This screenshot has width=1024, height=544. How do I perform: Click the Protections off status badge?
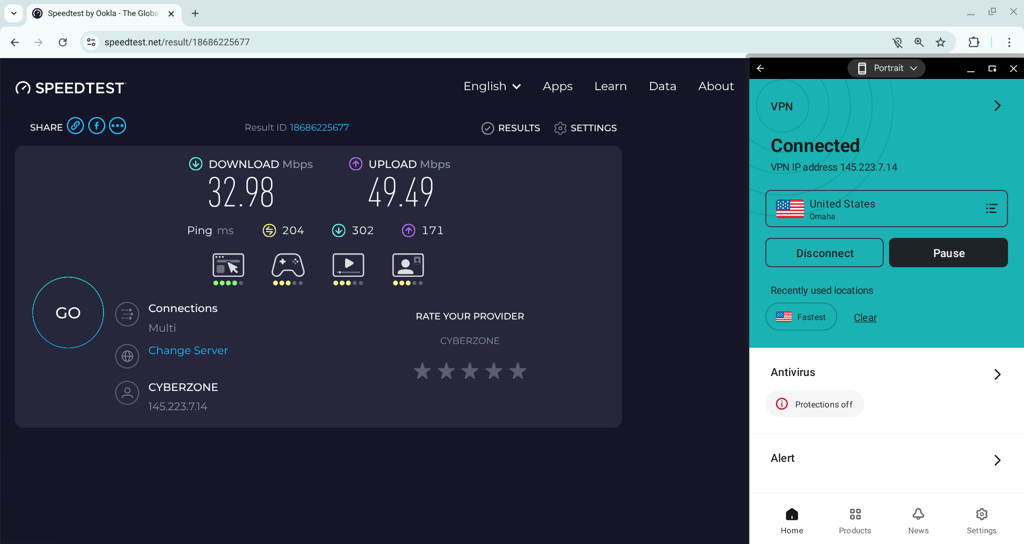click(x=814, y=404)
